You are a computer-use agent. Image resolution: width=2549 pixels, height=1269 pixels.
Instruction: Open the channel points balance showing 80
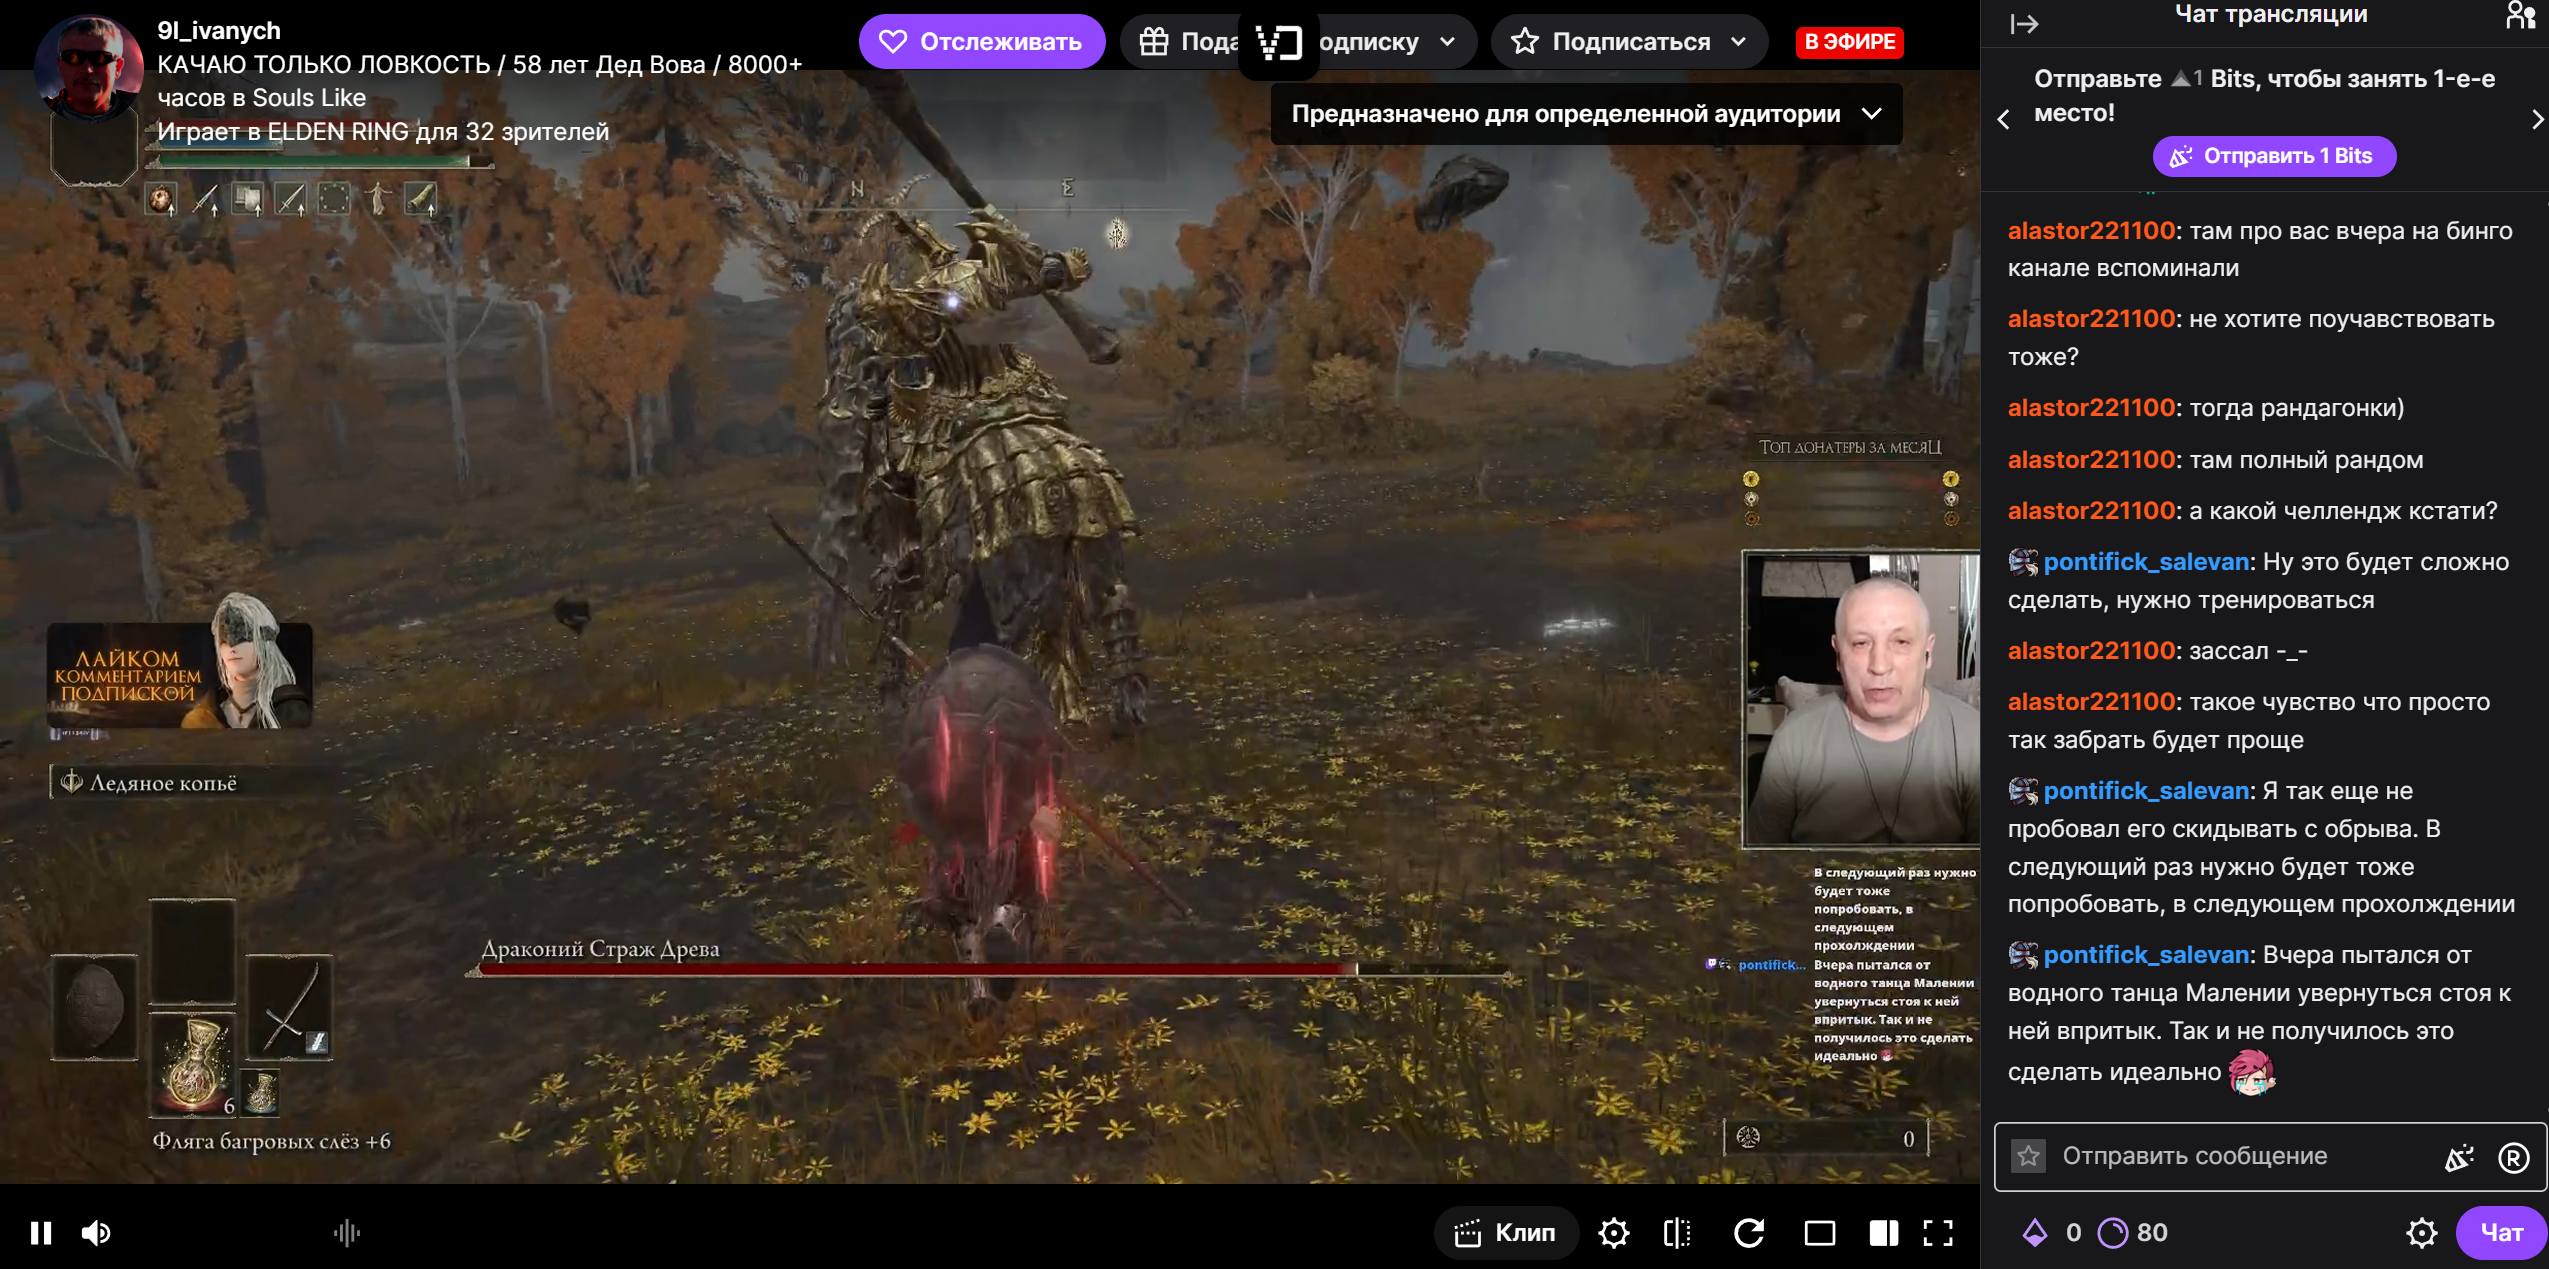point(2133,1232)
